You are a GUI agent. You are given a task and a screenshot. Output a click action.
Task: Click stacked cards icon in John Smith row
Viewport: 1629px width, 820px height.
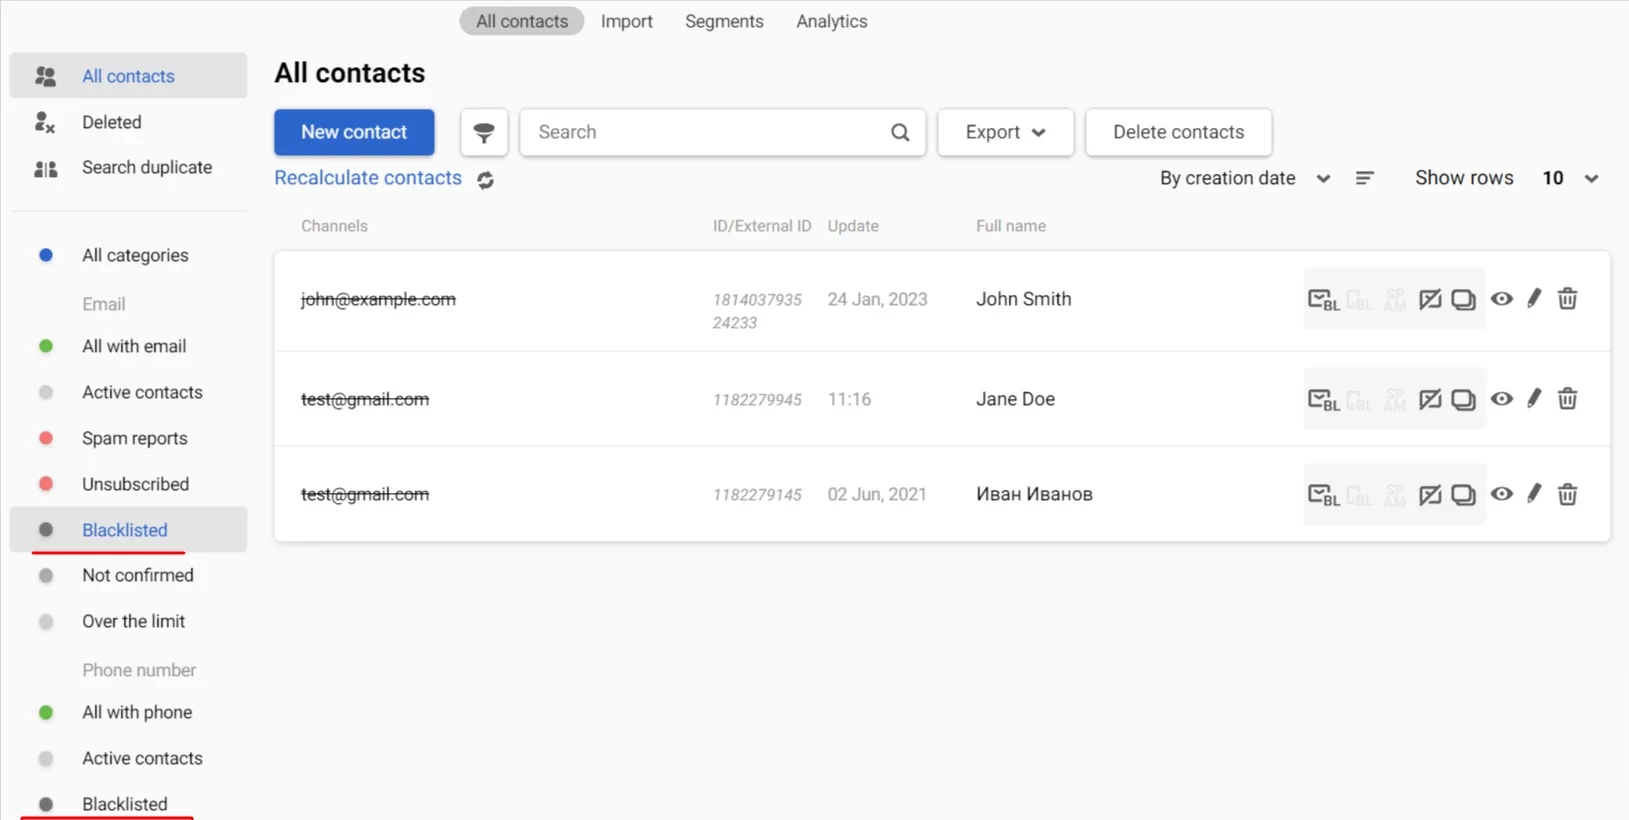(1463, 299)
